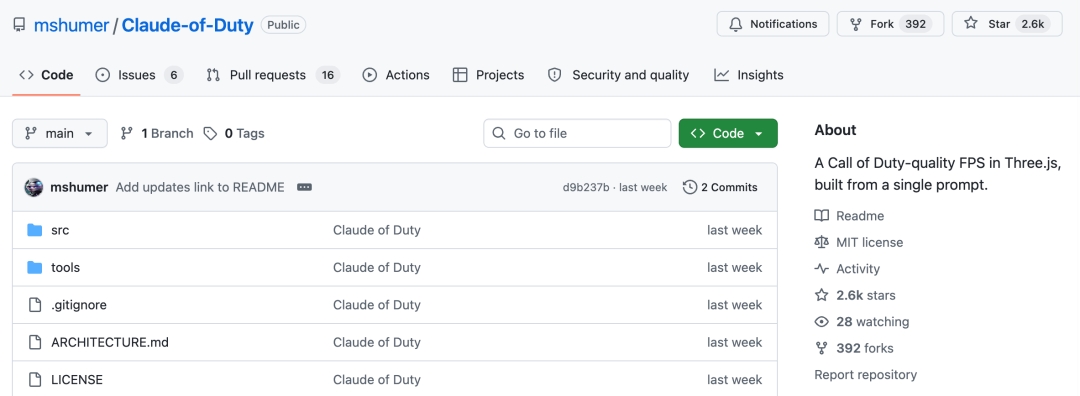View the 1 Branch link
The height and width of the screenshot is (396, 1080).
pos(157,134)
